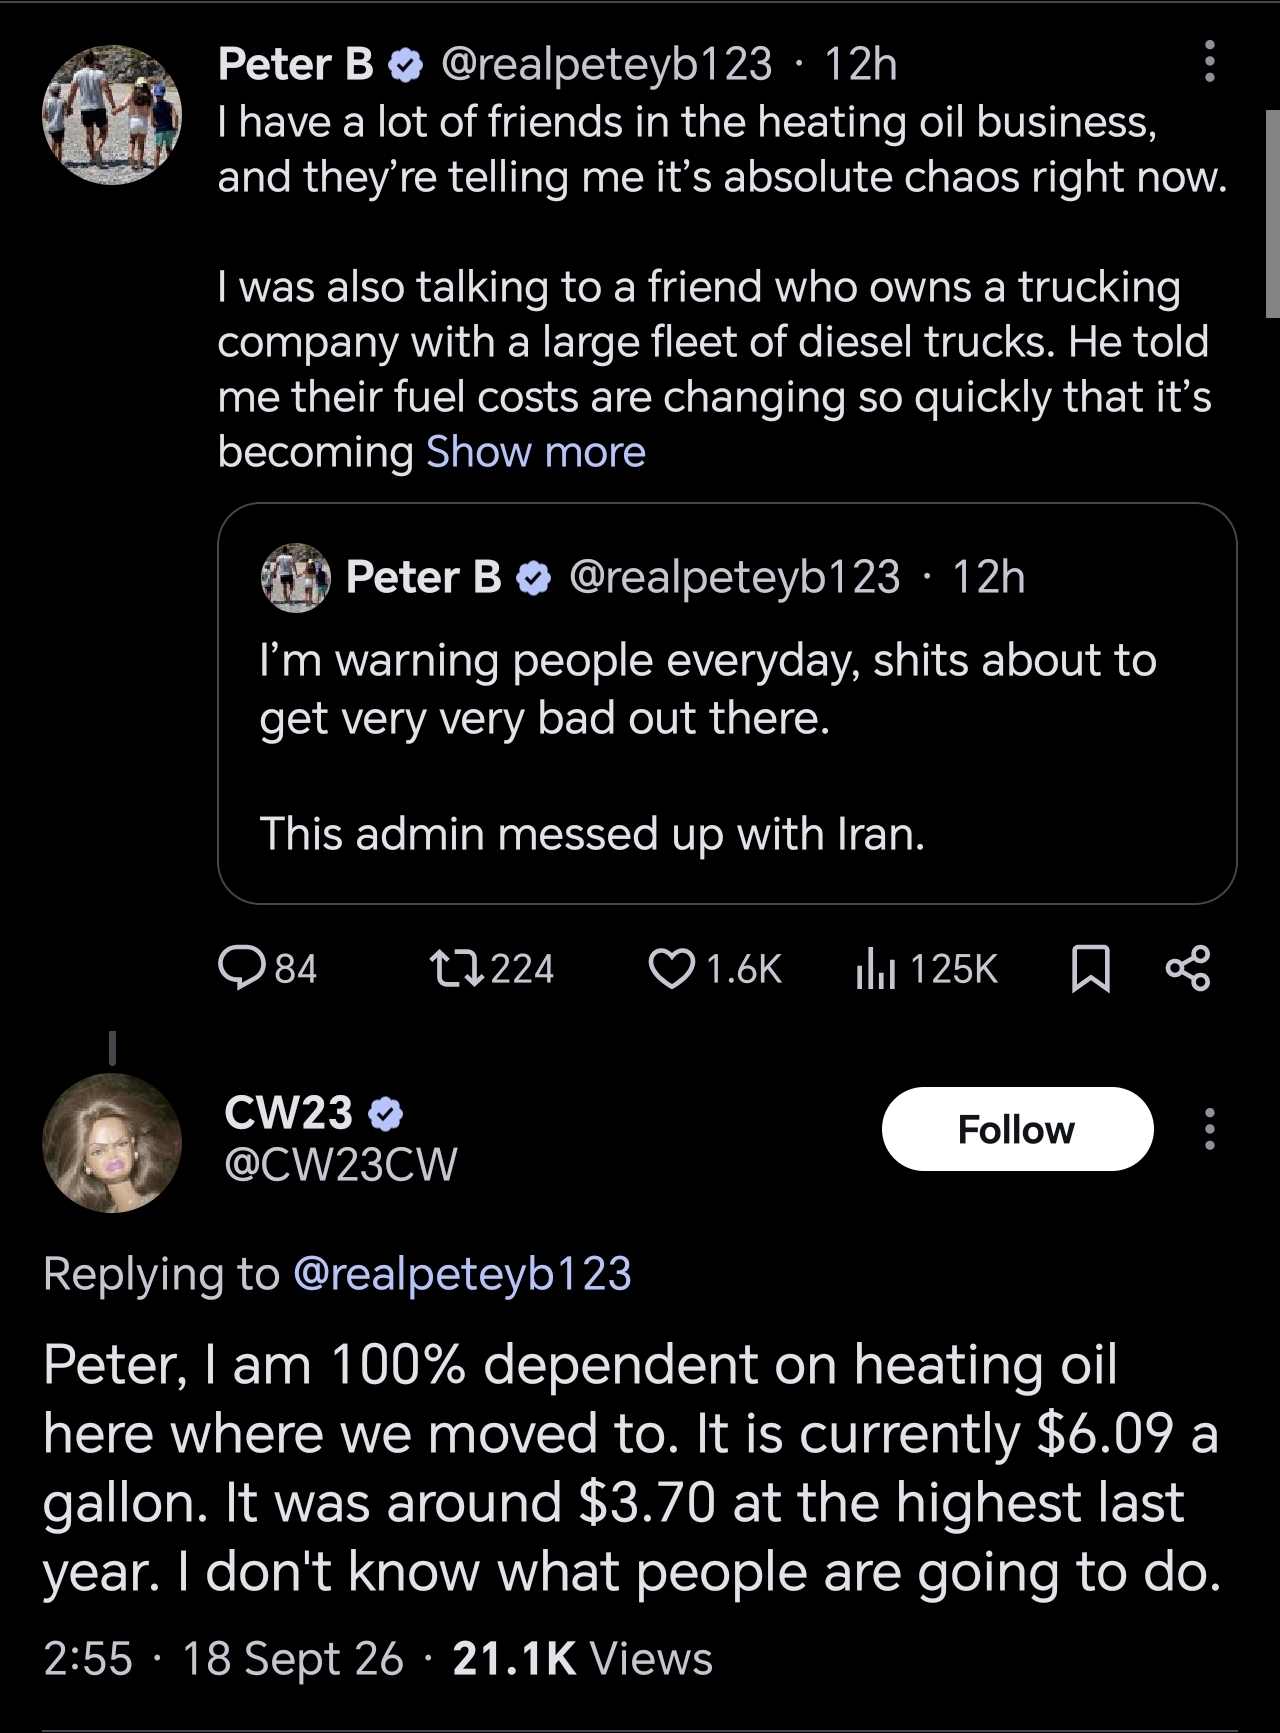Tap the verified badge next to Peter B
This screenshot has height=1733, width=1280.
pos(405,66)
